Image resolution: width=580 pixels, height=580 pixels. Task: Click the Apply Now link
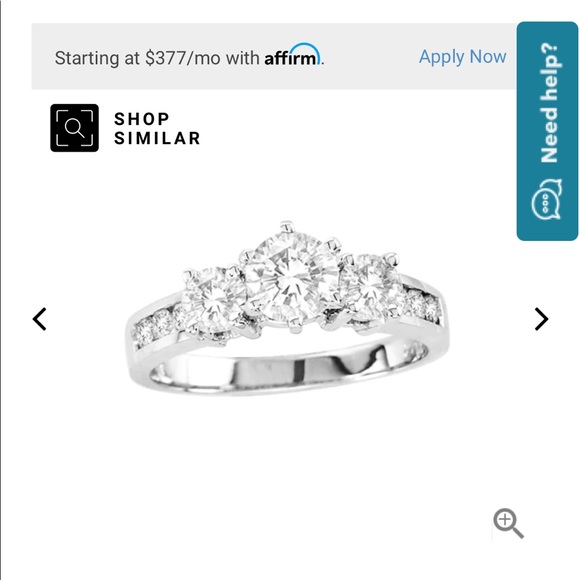click(462, 57)
